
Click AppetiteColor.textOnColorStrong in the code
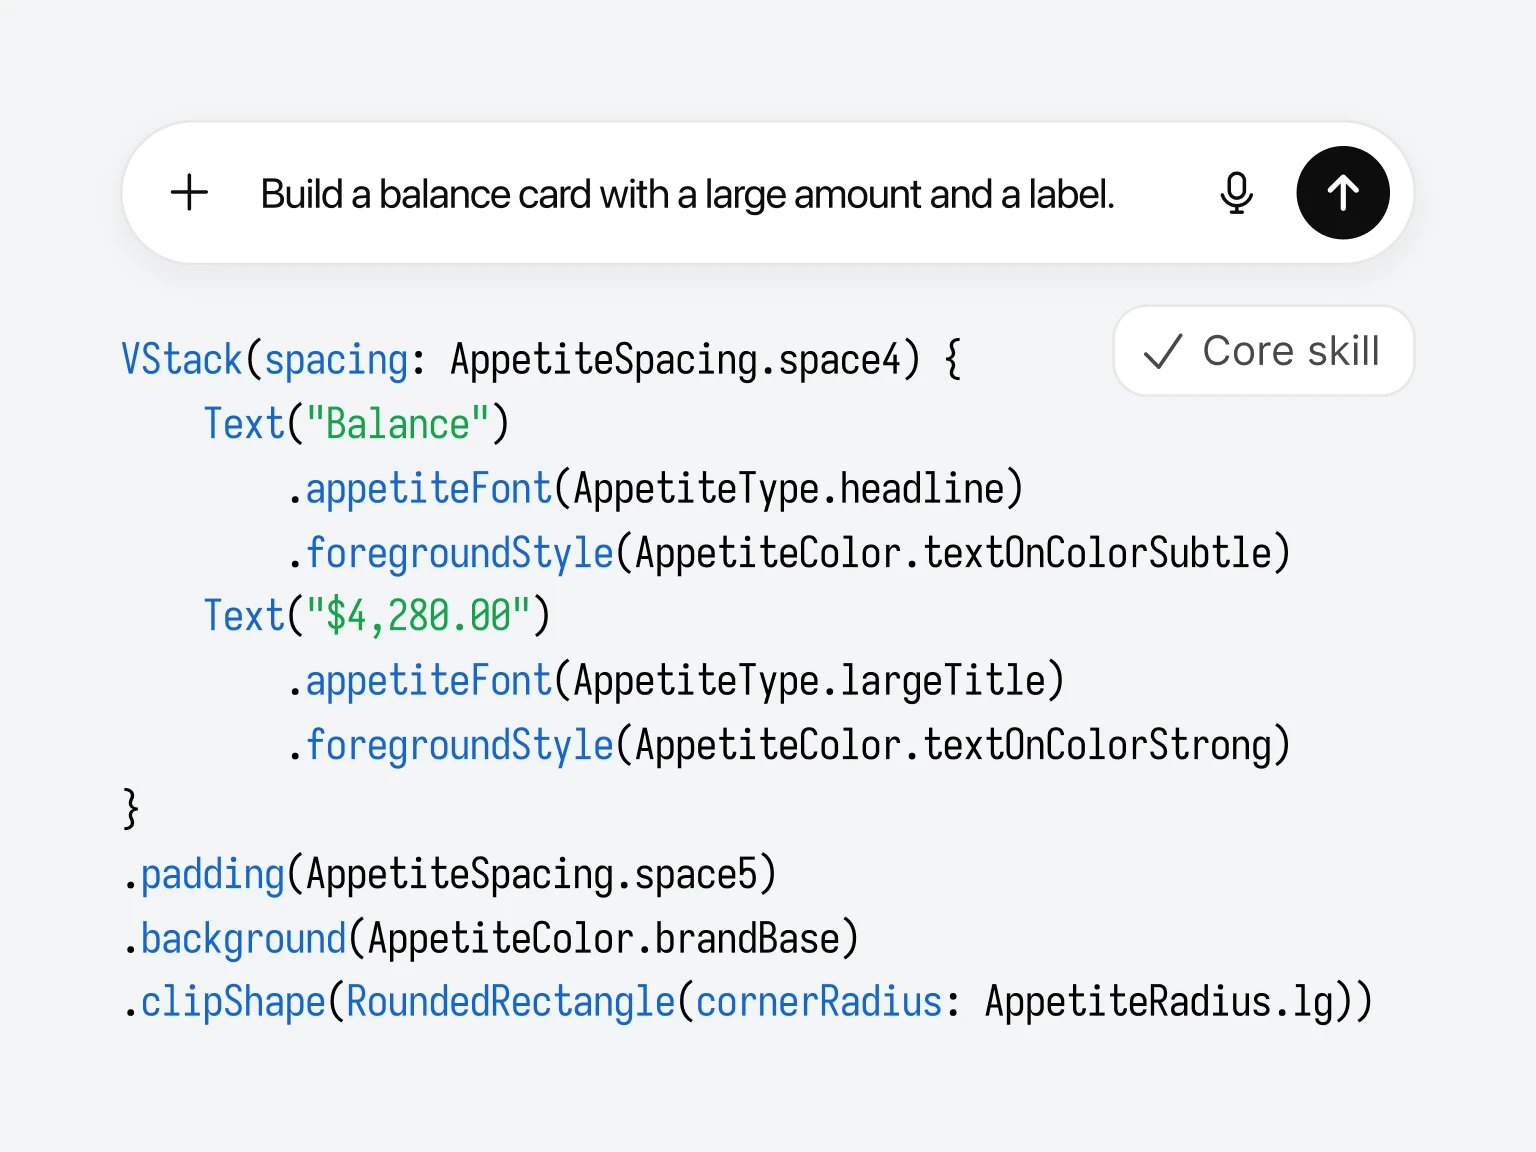(x=953, y=746)
